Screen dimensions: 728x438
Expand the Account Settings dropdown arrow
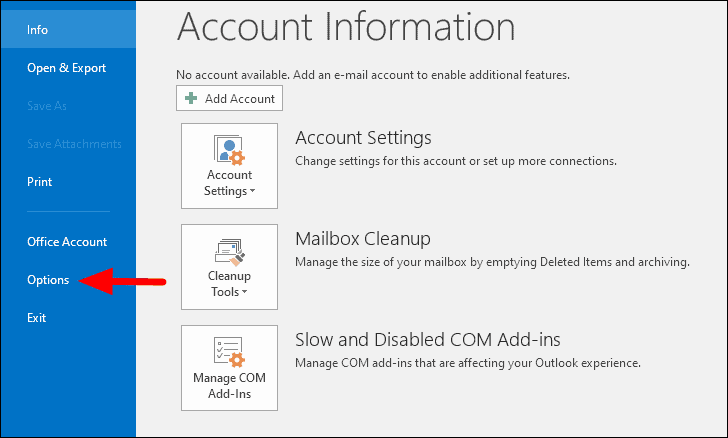pos(253,191)
